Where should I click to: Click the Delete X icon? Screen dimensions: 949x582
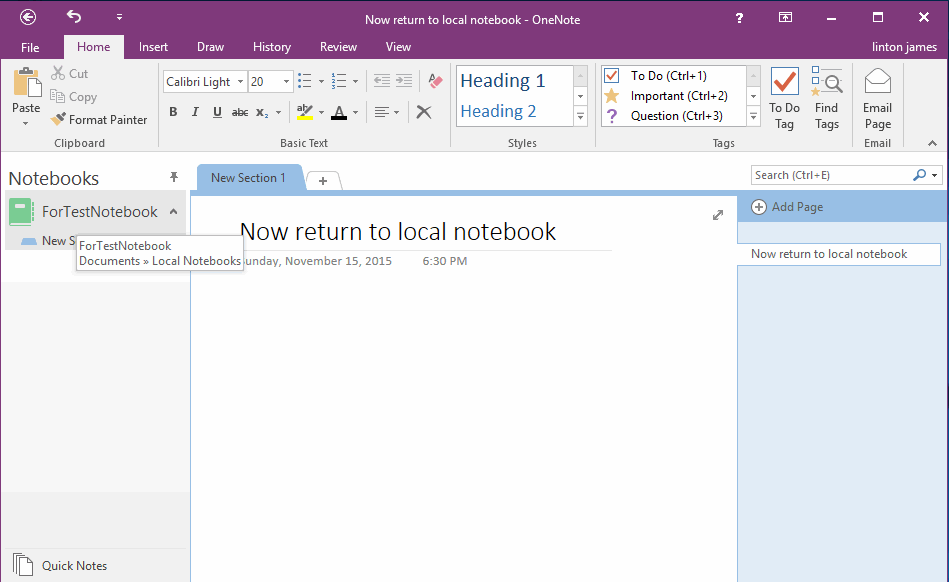pos(424,112)
